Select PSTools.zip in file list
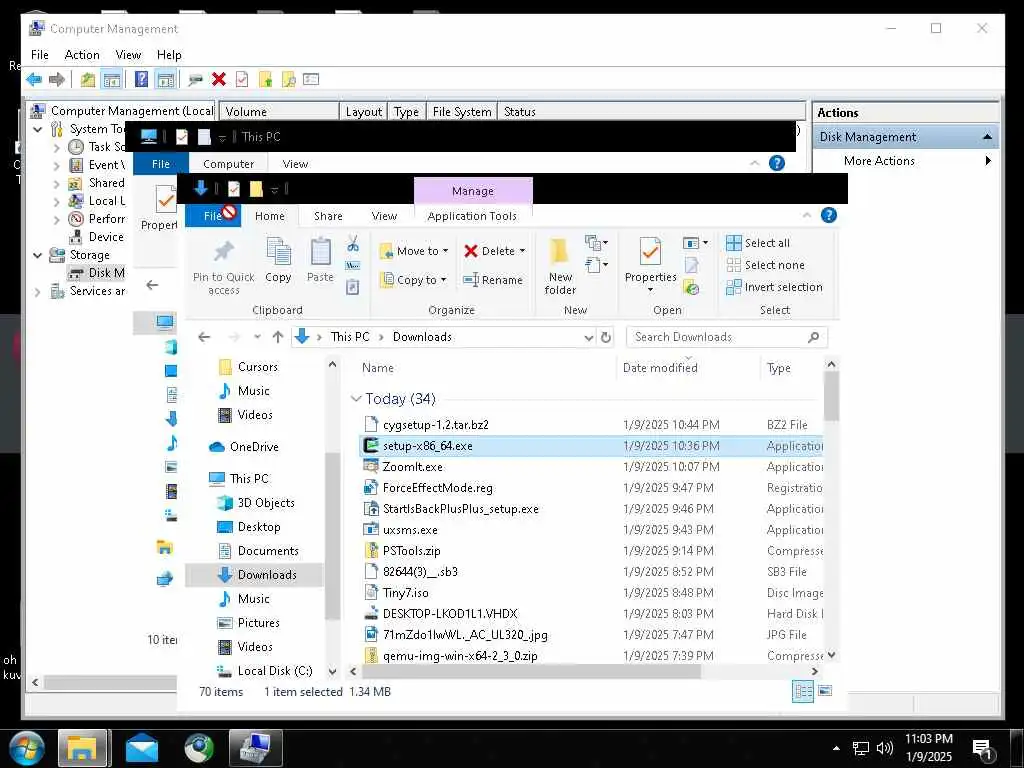This screenshot has height=768, width=1024. coord(411,551)
